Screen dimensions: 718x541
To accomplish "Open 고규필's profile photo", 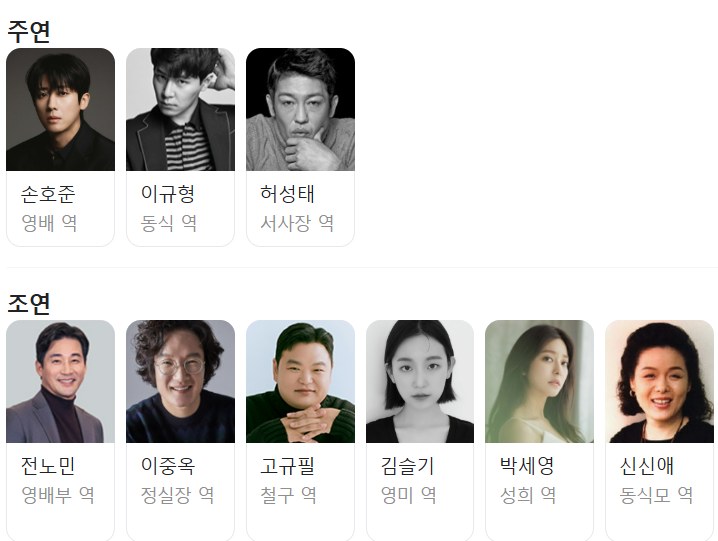I will click(x=300, y=382).
